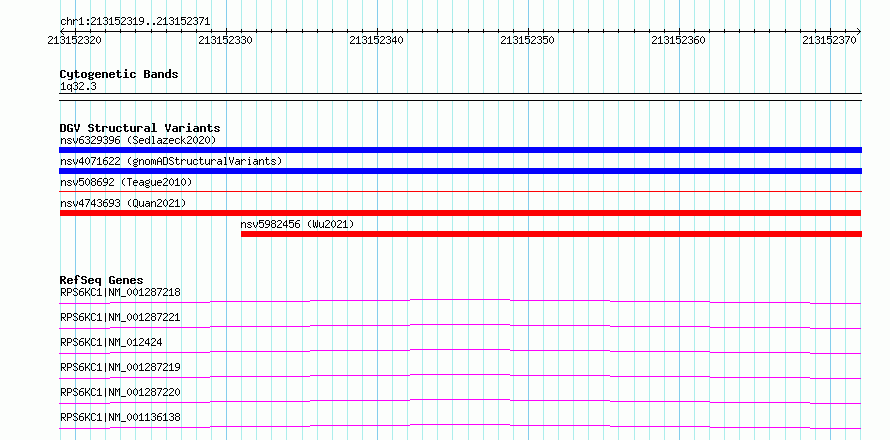Viewport: 890px width, 440px height.
Task: Click the magenta NM_001287220 transcript line
Action: coord(460,401)
